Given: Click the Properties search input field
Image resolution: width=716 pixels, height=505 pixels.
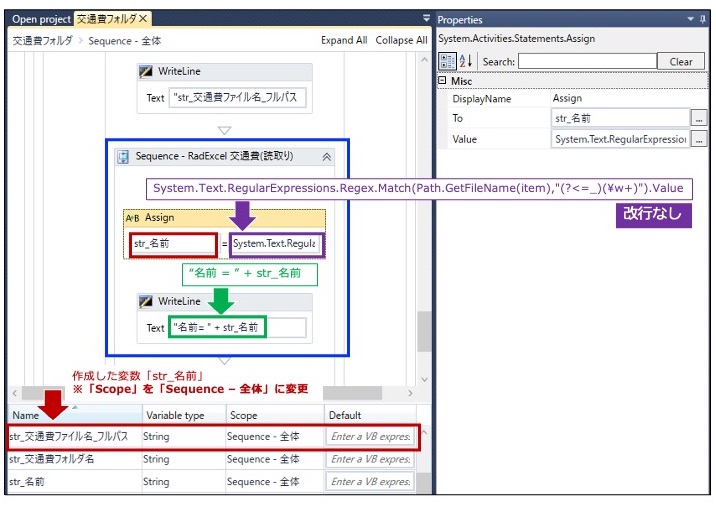Looking at the screenshot, I should click(x=587, y=61).
